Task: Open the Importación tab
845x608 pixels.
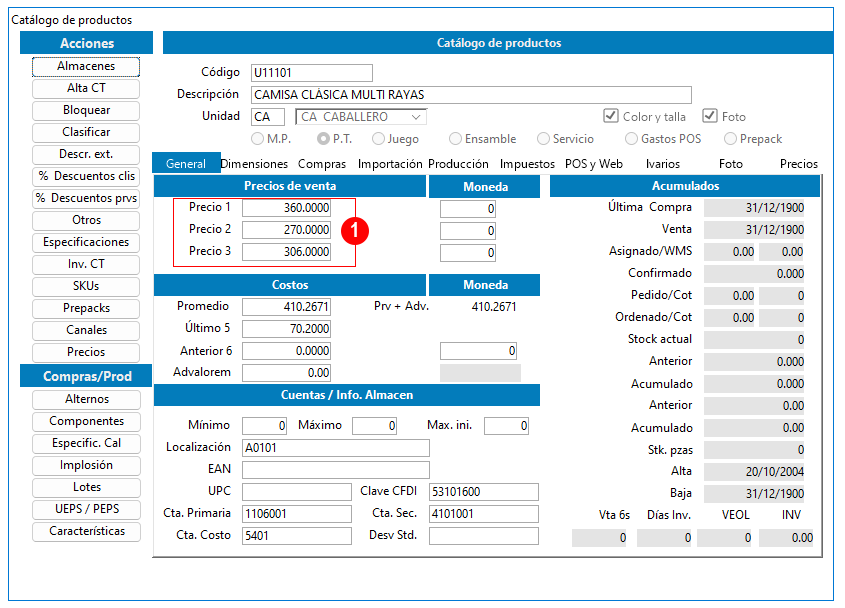Action: 390,164
